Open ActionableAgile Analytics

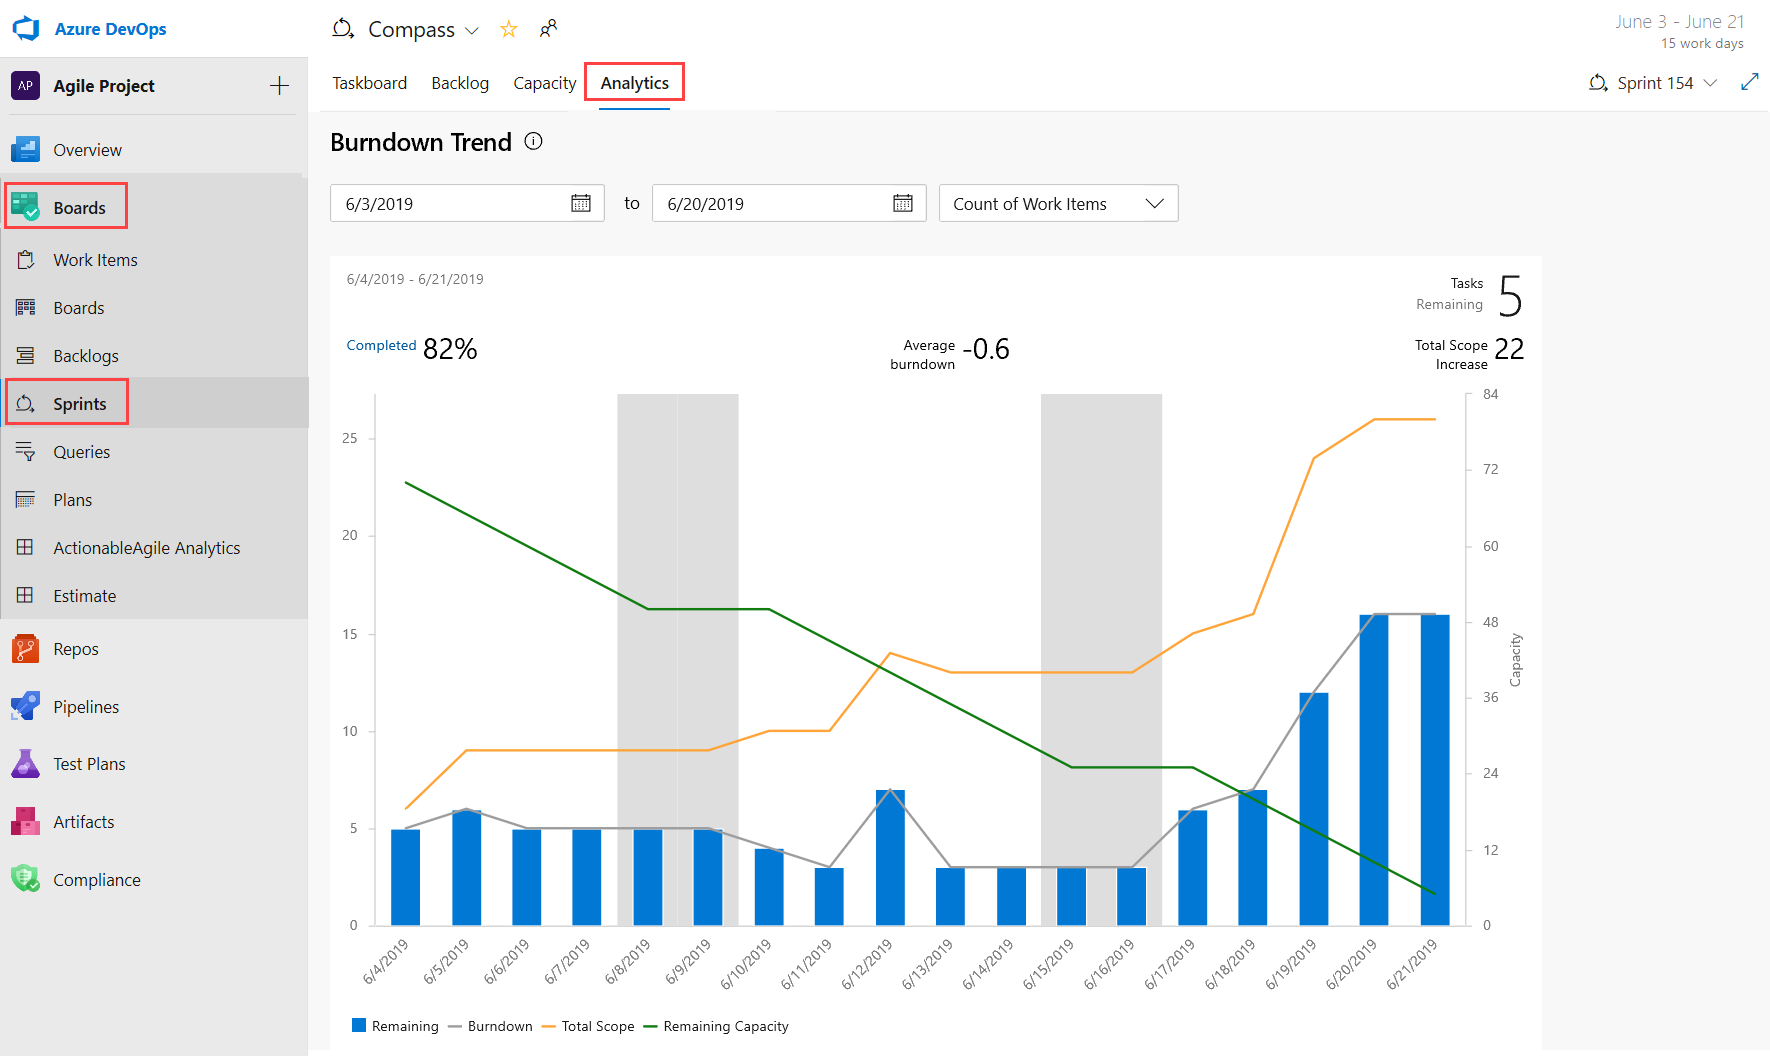pyautogui.click(x=146, y=547)
